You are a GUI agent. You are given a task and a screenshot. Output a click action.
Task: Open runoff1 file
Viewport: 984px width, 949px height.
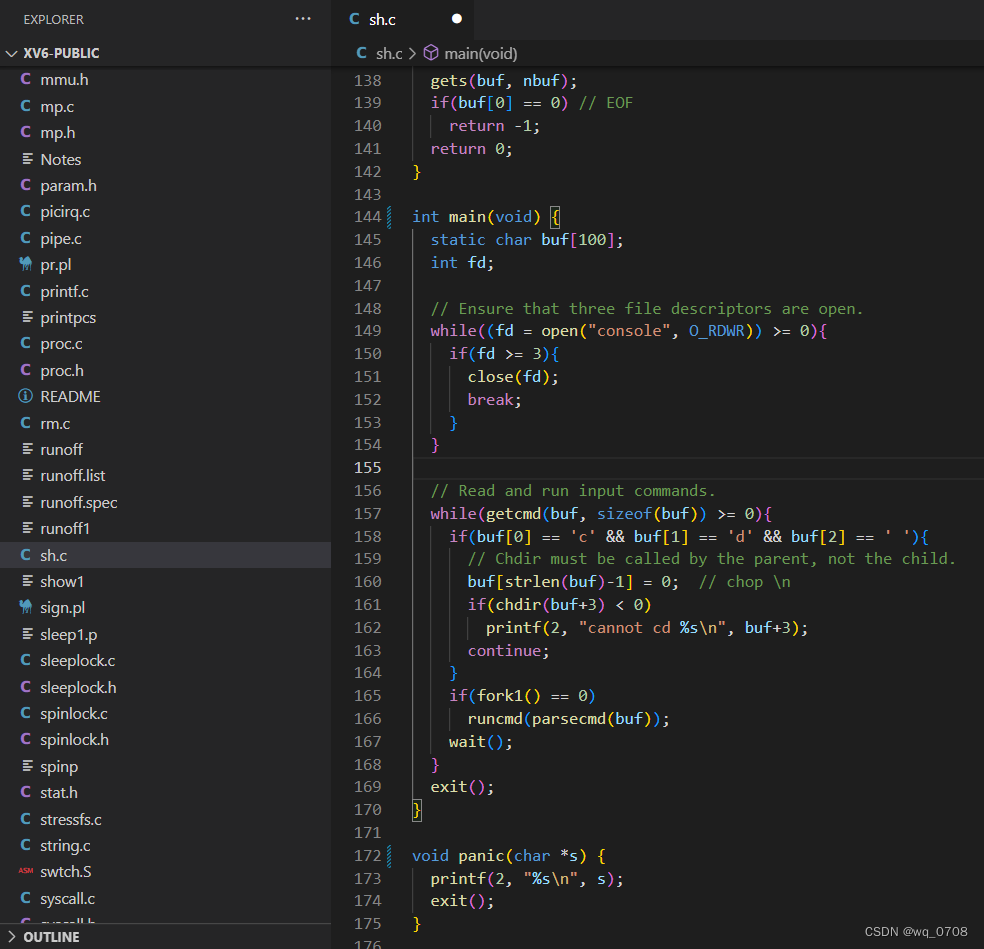point(65,529)
